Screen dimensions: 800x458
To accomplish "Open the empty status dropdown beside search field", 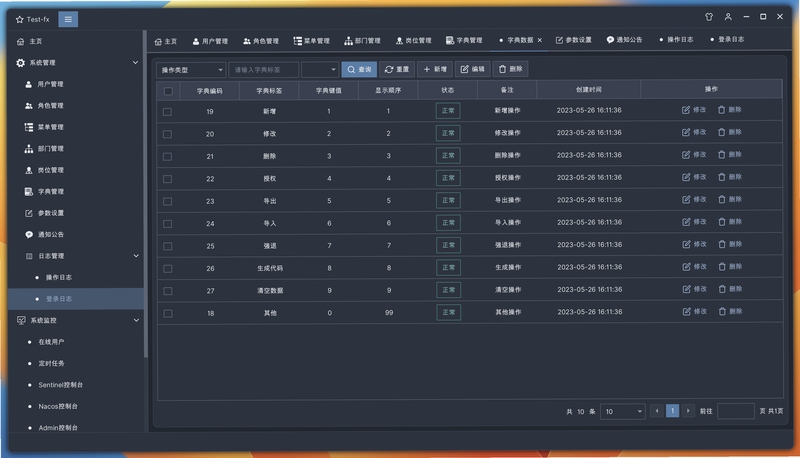I will (320, 69).
